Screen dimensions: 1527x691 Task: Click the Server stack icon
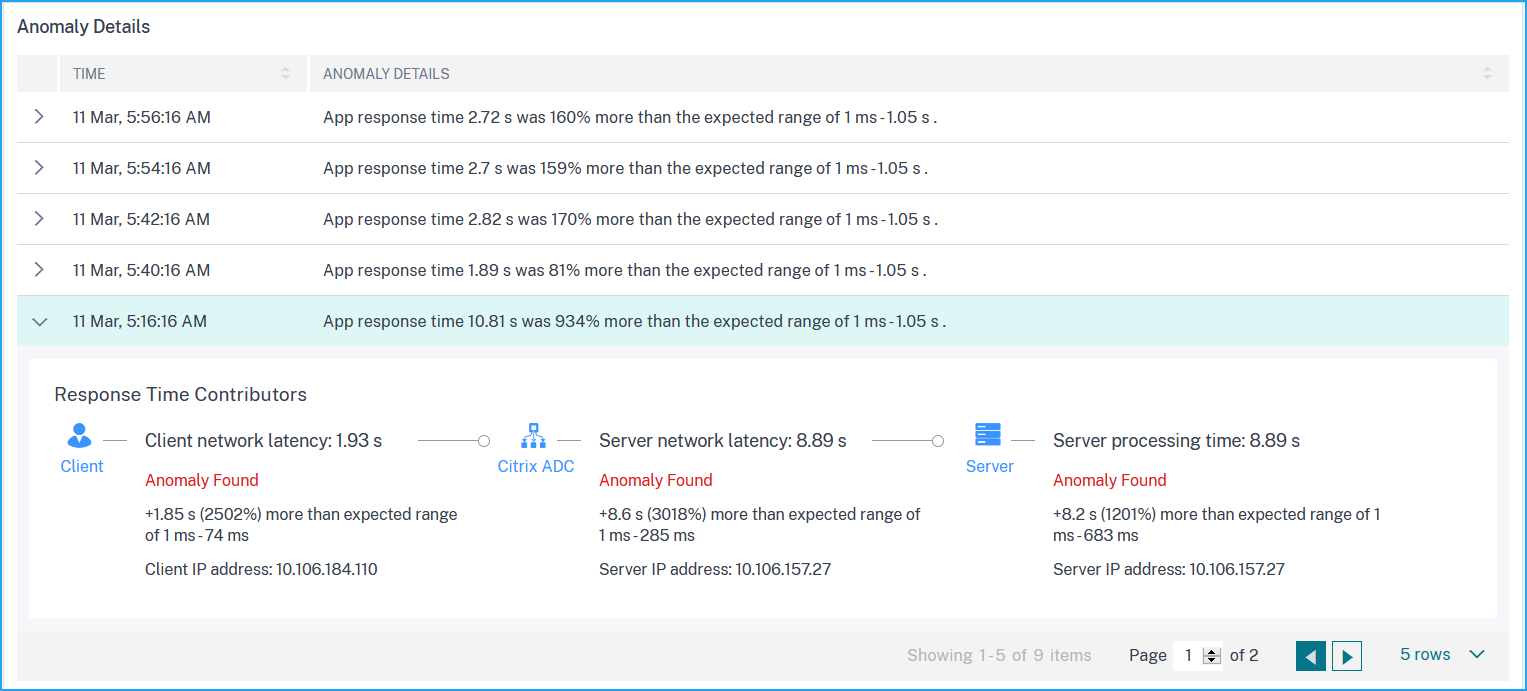tap(988, 435)
